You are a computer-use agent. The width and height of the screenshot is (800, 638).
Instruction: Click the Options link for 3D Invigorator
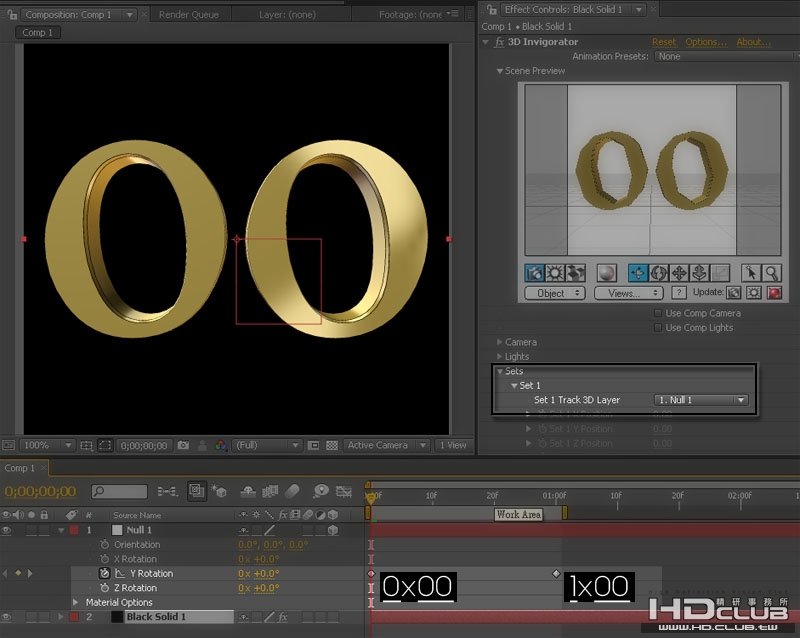click(x=705, y=42)
